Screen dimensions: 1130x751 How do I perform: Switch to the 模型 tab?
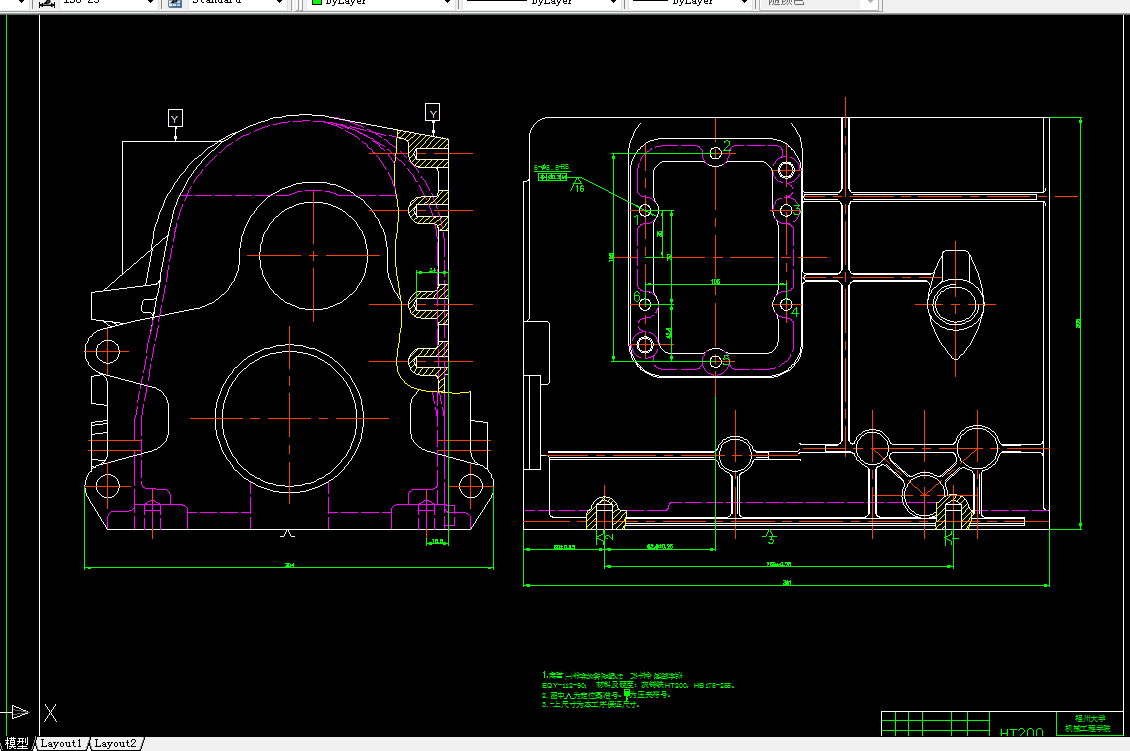pyautogui.click(x=17, y=743)
